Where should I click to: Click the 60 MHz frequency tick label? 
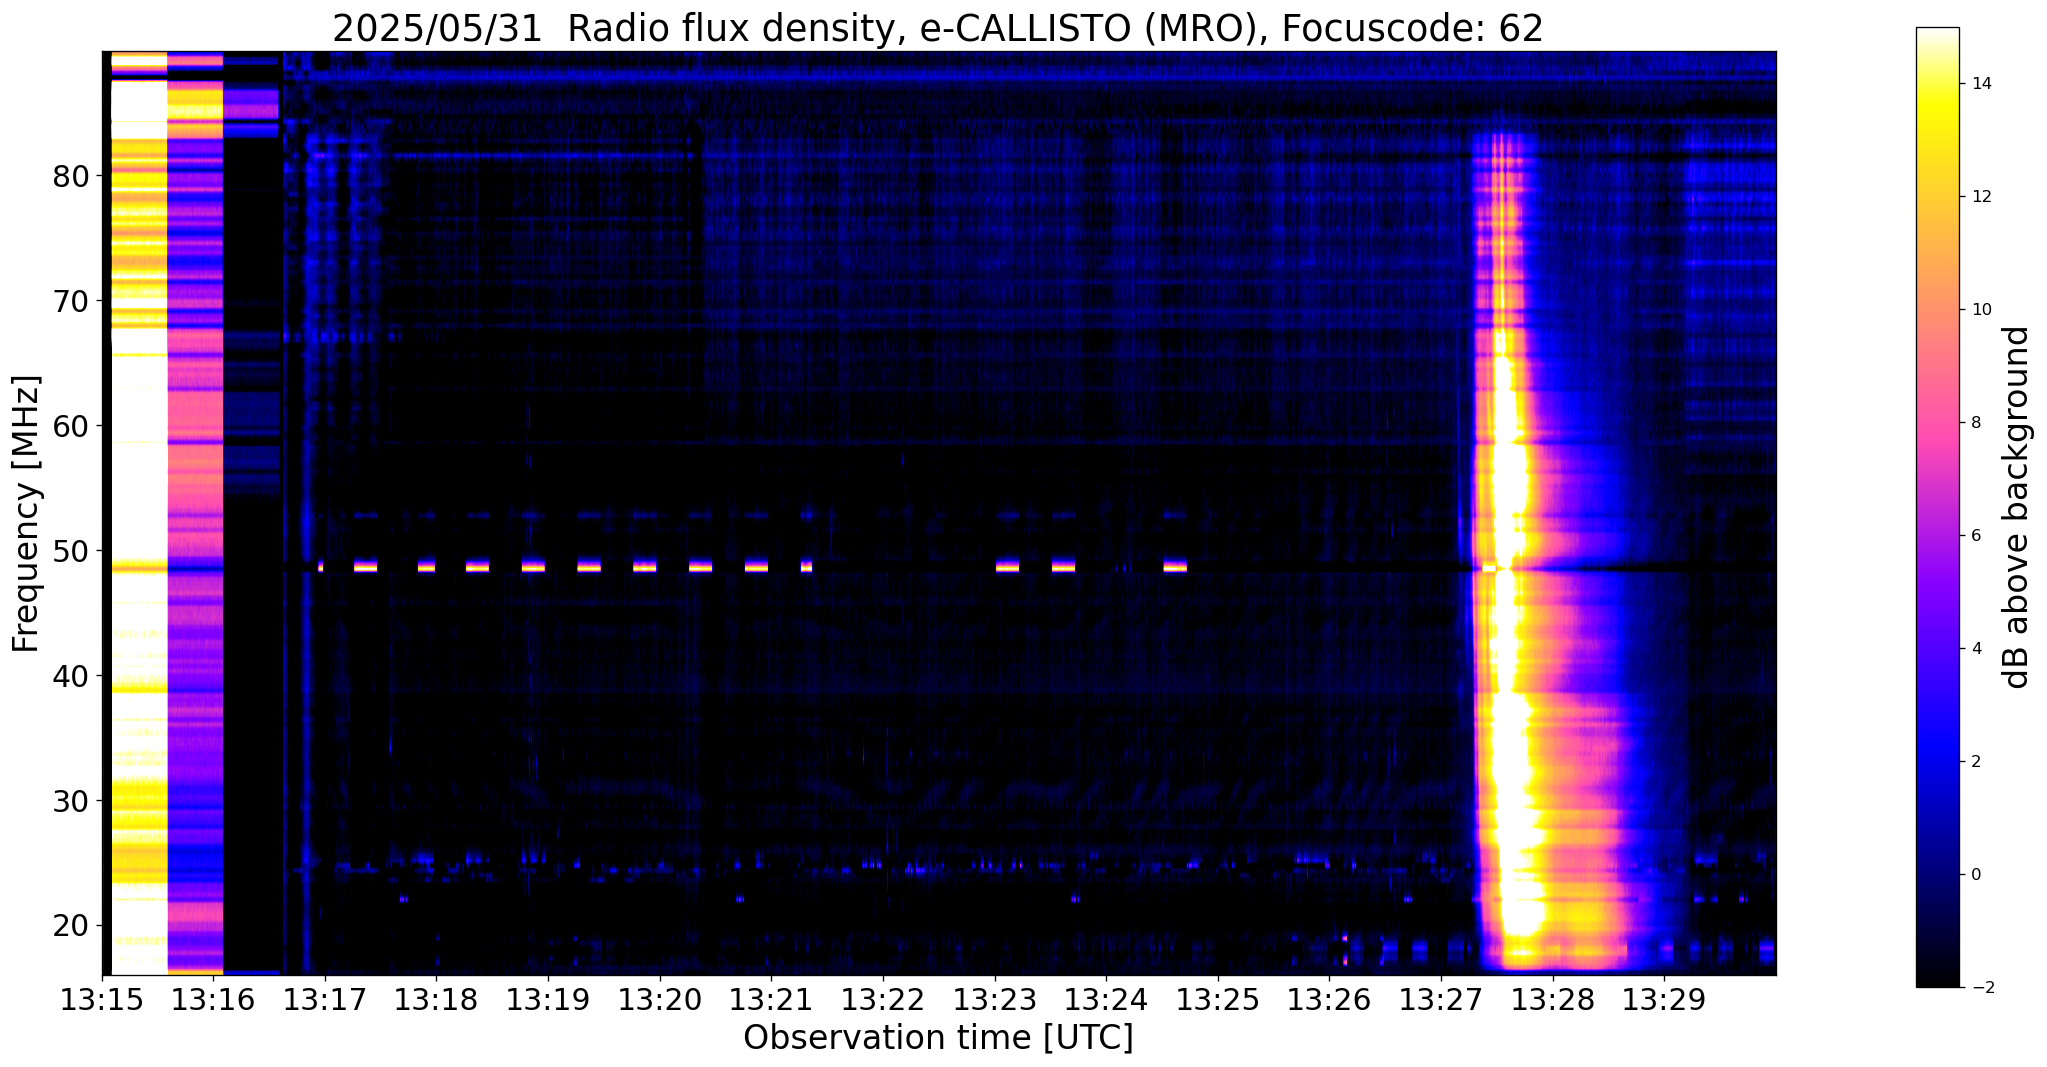(x=71, y=426)
